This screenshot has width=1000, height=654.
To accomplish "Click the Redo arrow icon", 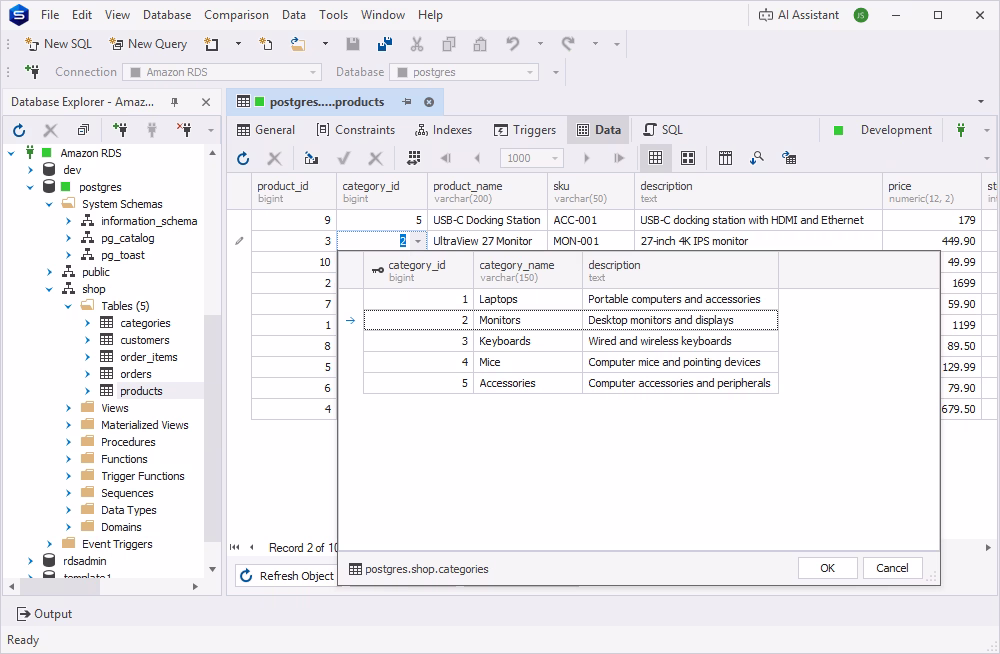I will pyautogui.click(x=568, y=43).
